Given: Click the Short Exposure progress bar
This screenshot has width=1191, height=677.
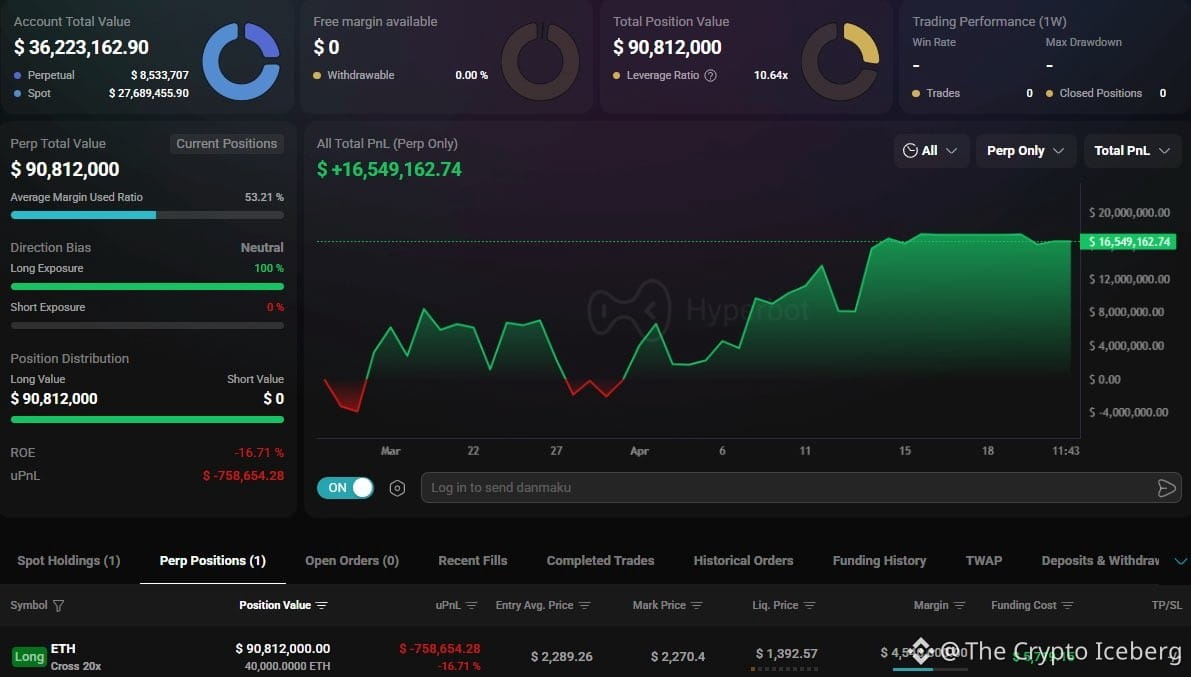Looking at the screenshot, I should (x=147, y=325).
